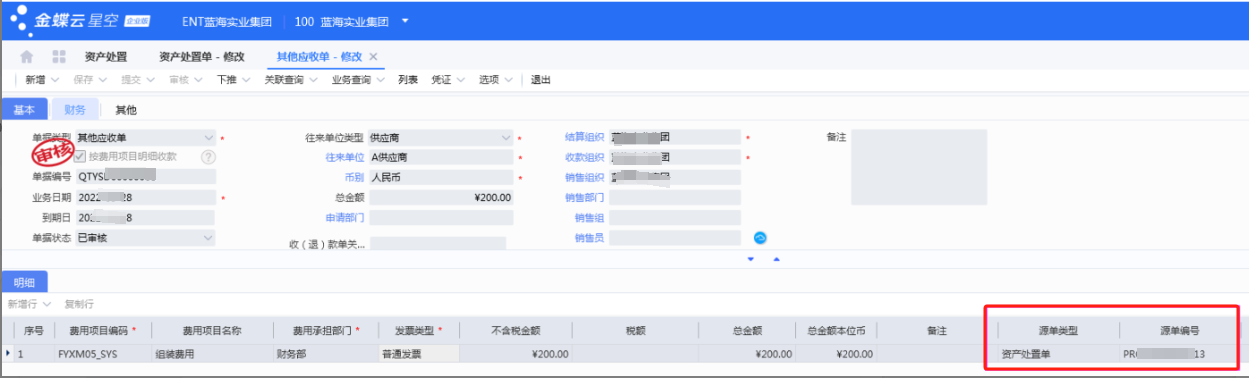The width and height of the screenshot is (1249, 378).
Task: Open the organization dropdown in the header
Action: (405, 21)
